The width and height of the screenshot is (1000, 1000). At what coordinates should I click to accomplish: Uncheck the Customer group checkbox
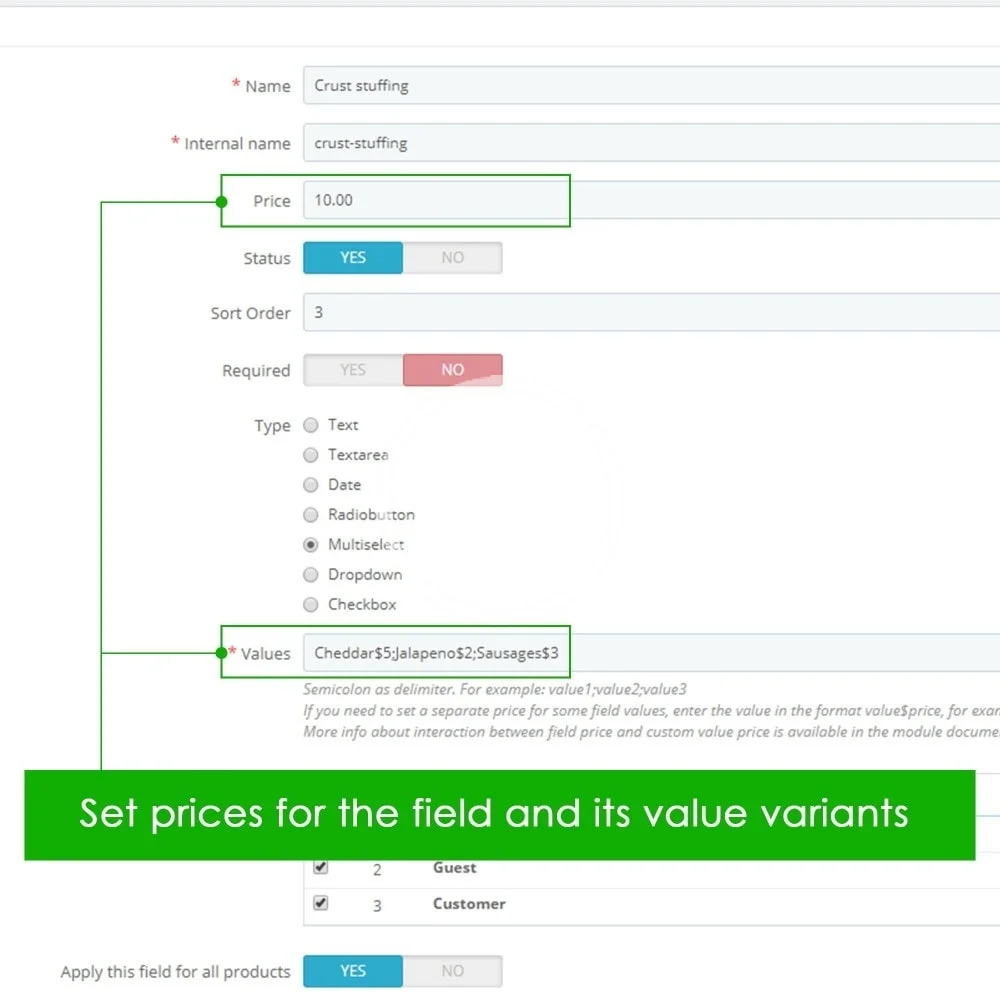click(x=321, y=903)
